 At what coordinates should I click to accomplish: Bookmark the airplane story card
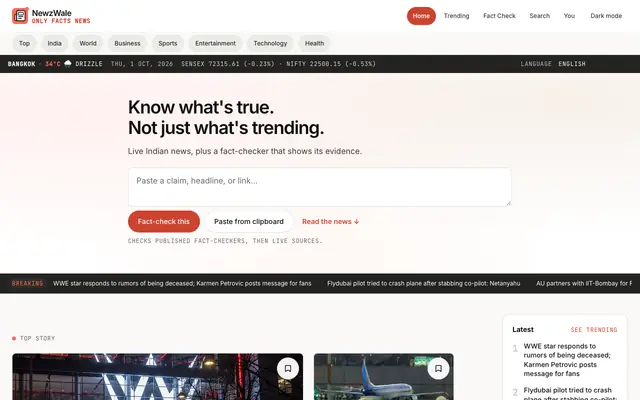coord(438,369)
